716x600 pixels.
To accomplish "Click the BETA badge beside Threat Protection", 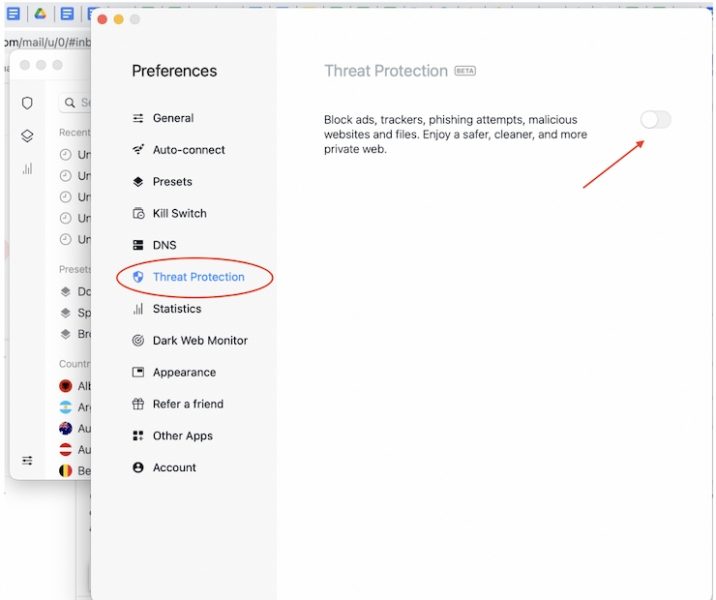I will 465,71.
